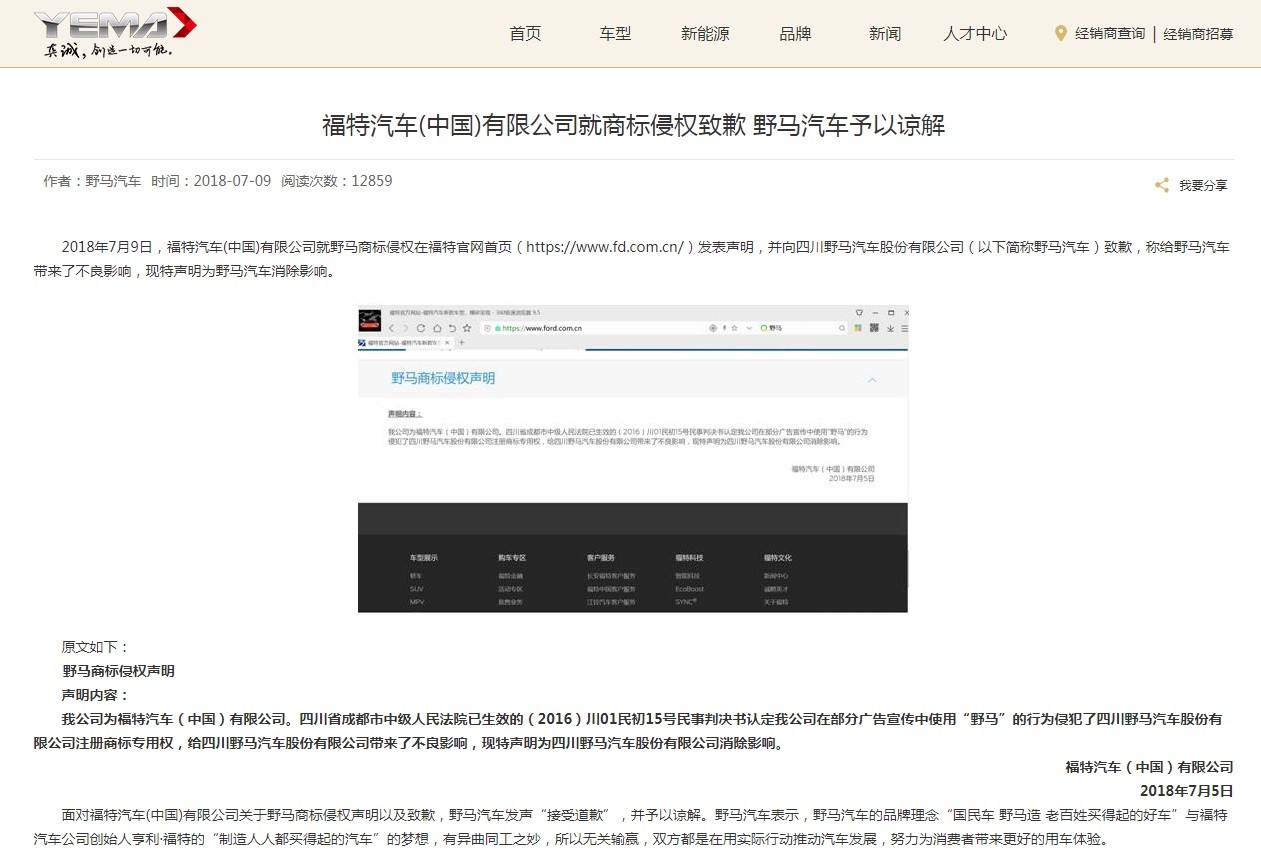The image size is (1261, 865).
Task: Click the dropdown arrow in the embedded address bar
Action: (749, 328)
